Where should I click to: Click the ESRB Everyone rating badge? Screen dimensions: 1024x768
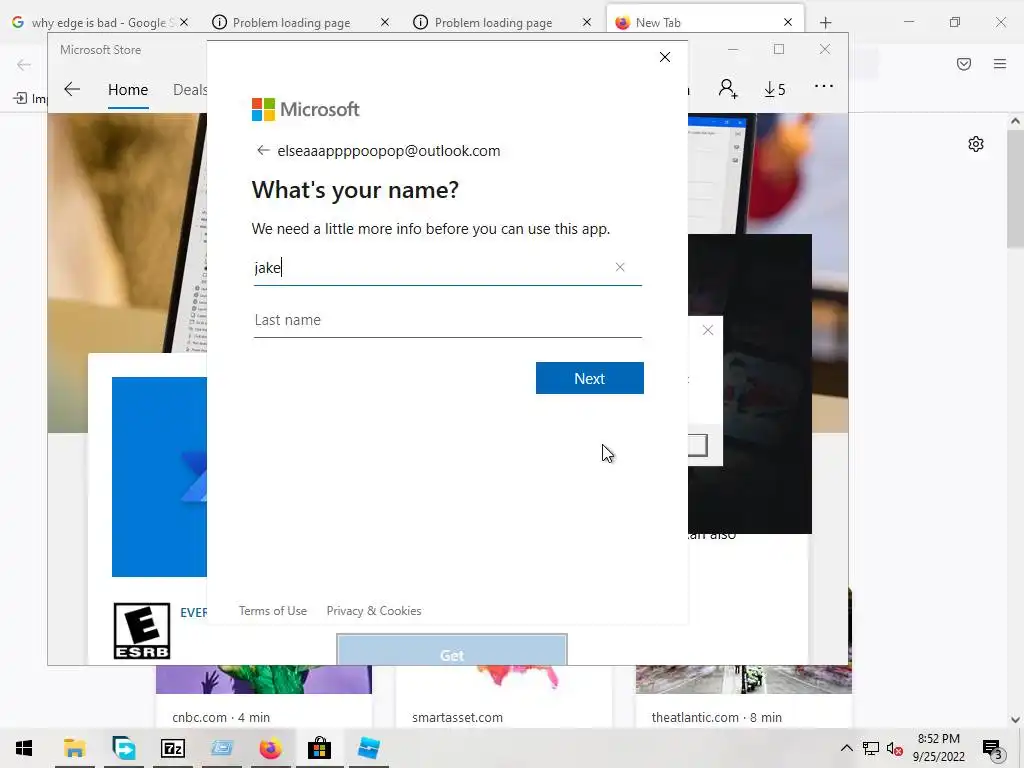142,631
